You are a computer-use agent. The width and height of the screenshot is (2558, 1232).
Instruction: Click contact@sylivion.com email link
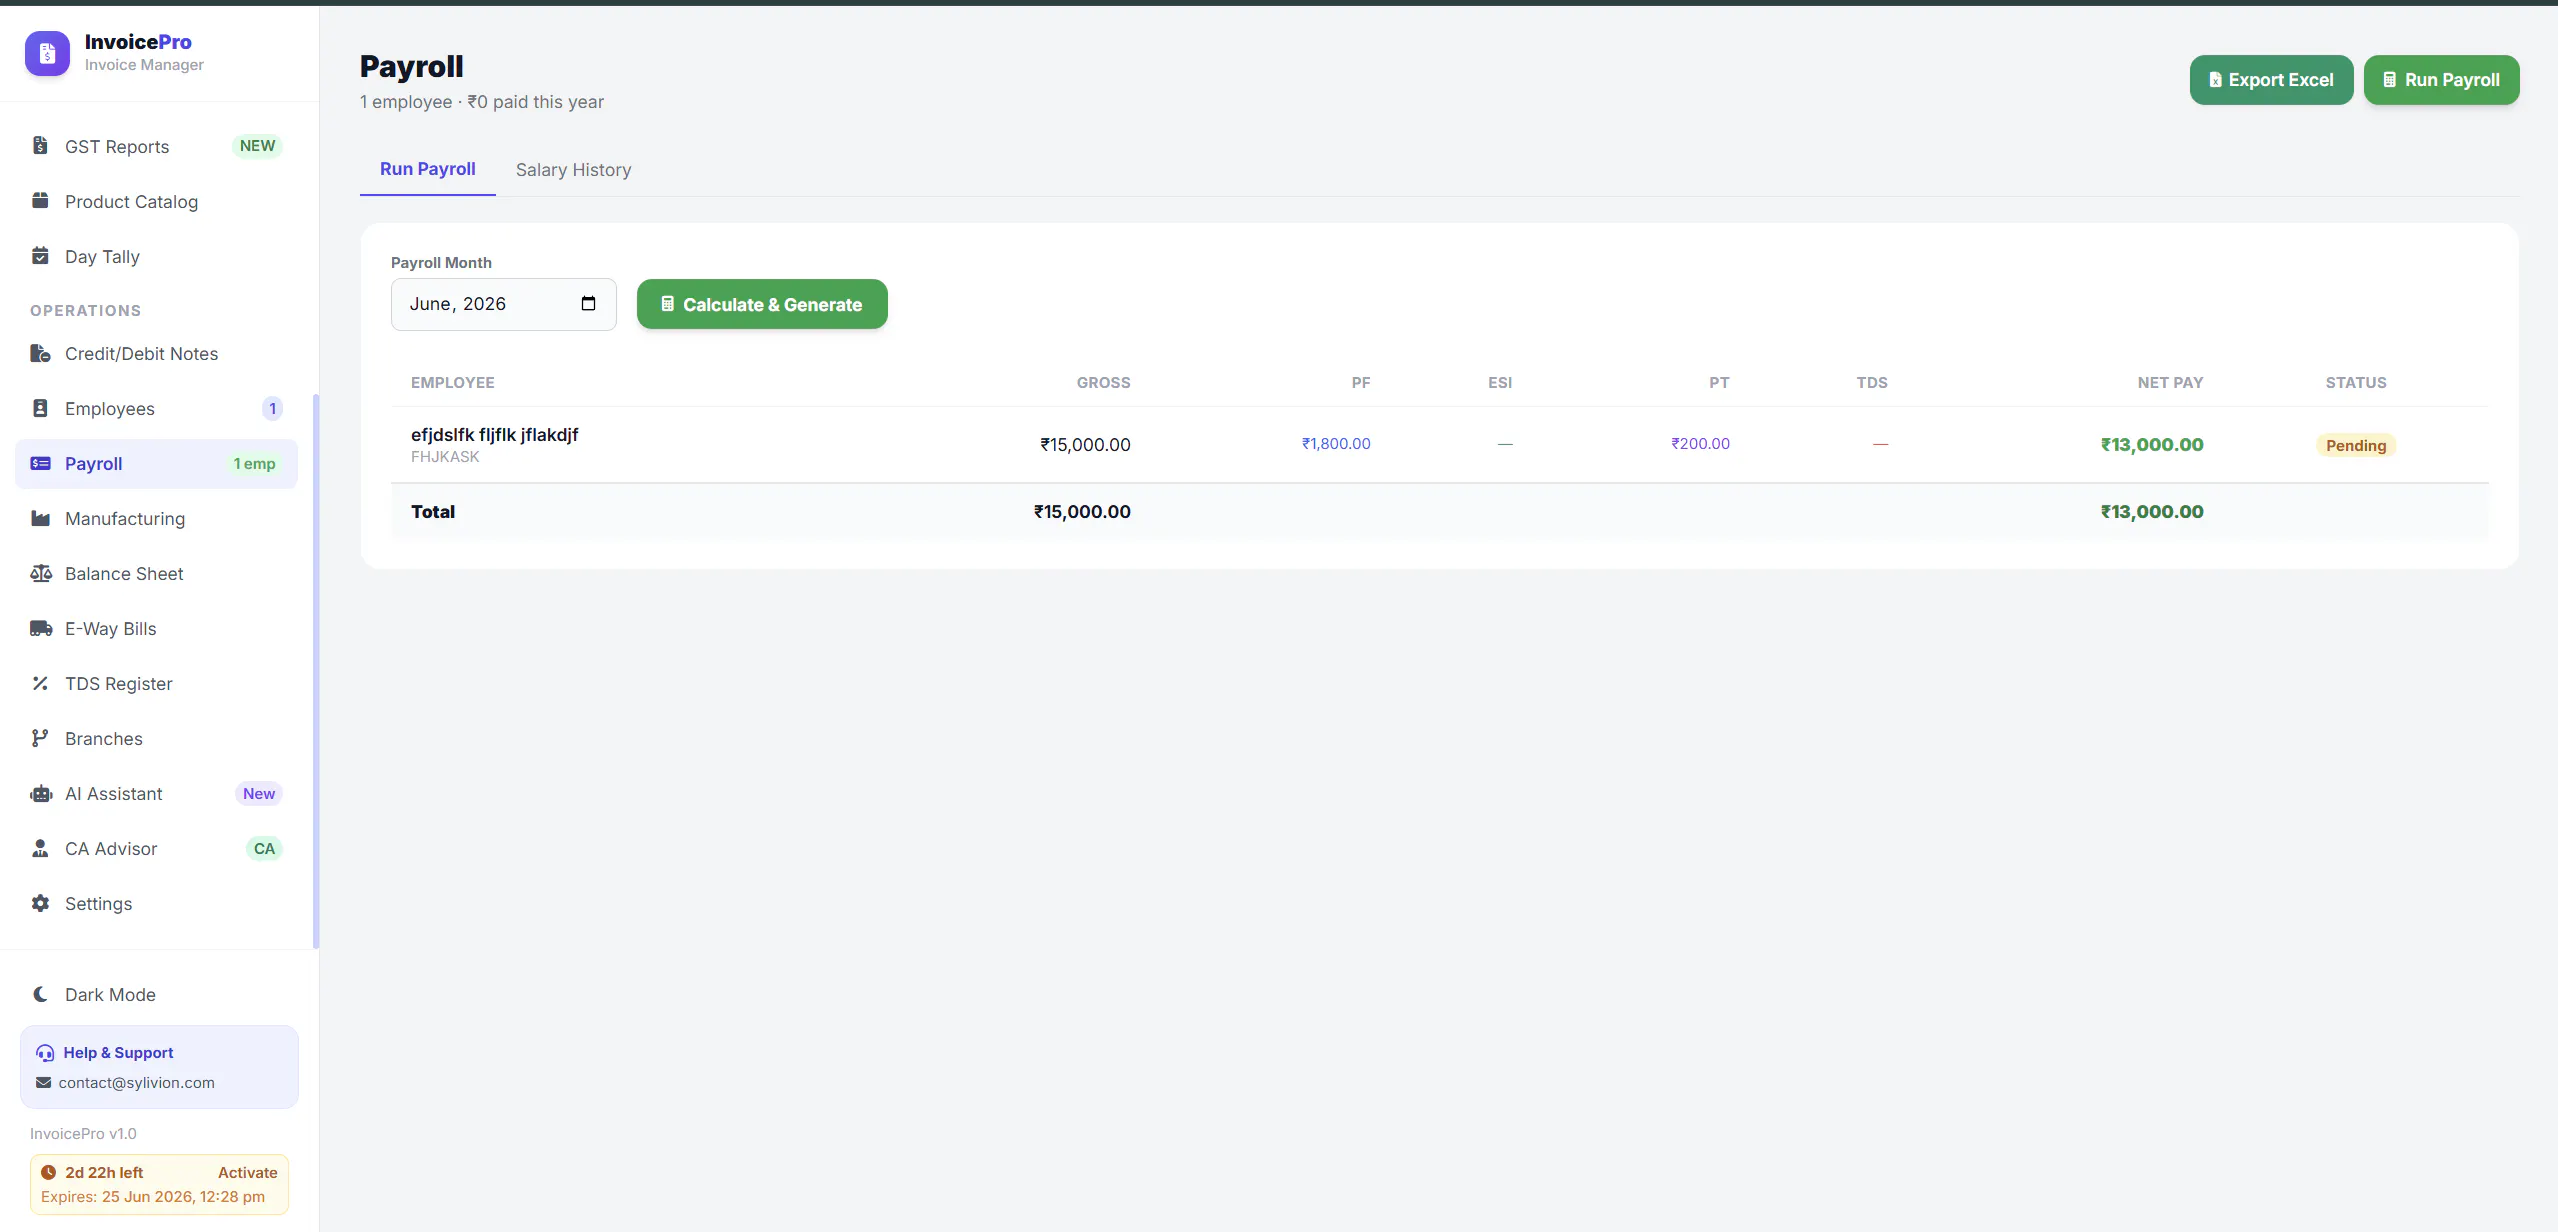pos(136,1082)
